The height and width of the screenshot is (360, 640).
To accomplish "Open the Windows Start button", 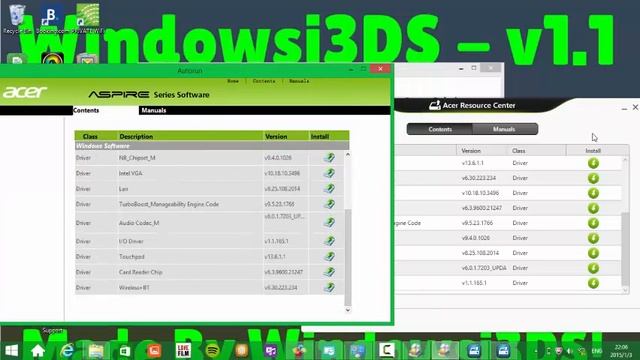I will point(12,351).
